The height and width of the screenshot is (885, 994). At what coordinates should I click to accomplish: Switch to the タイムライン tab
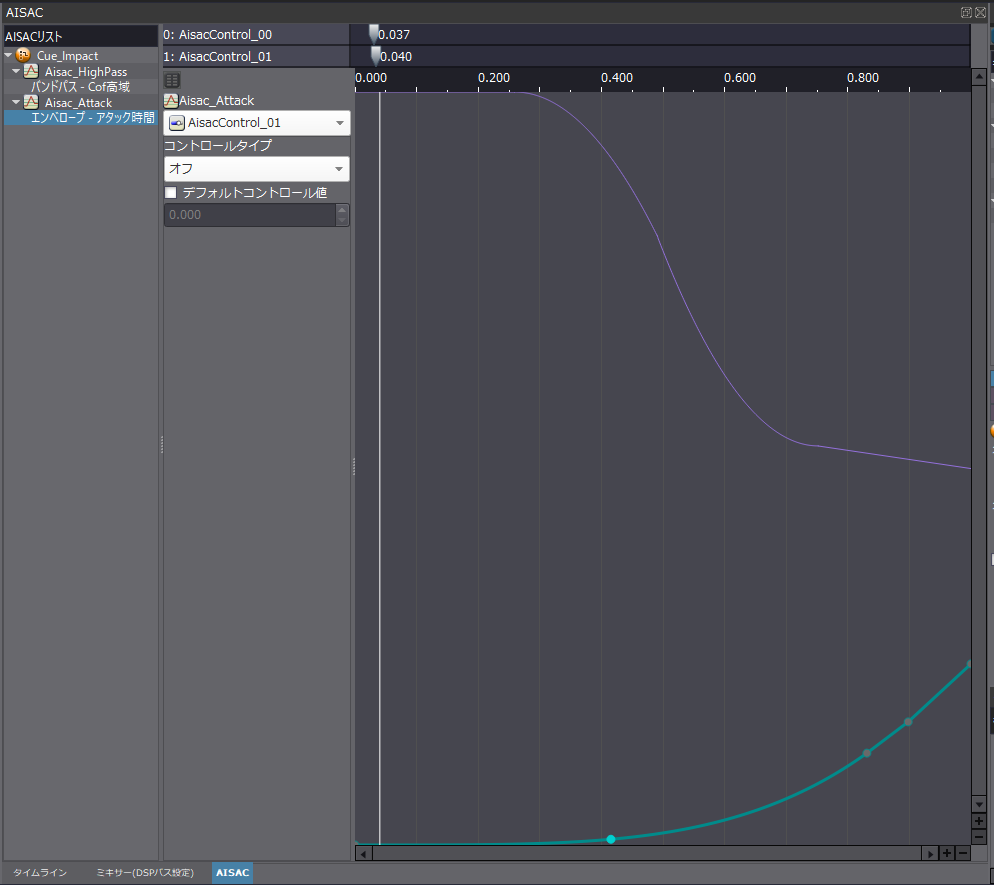(40, 872)
